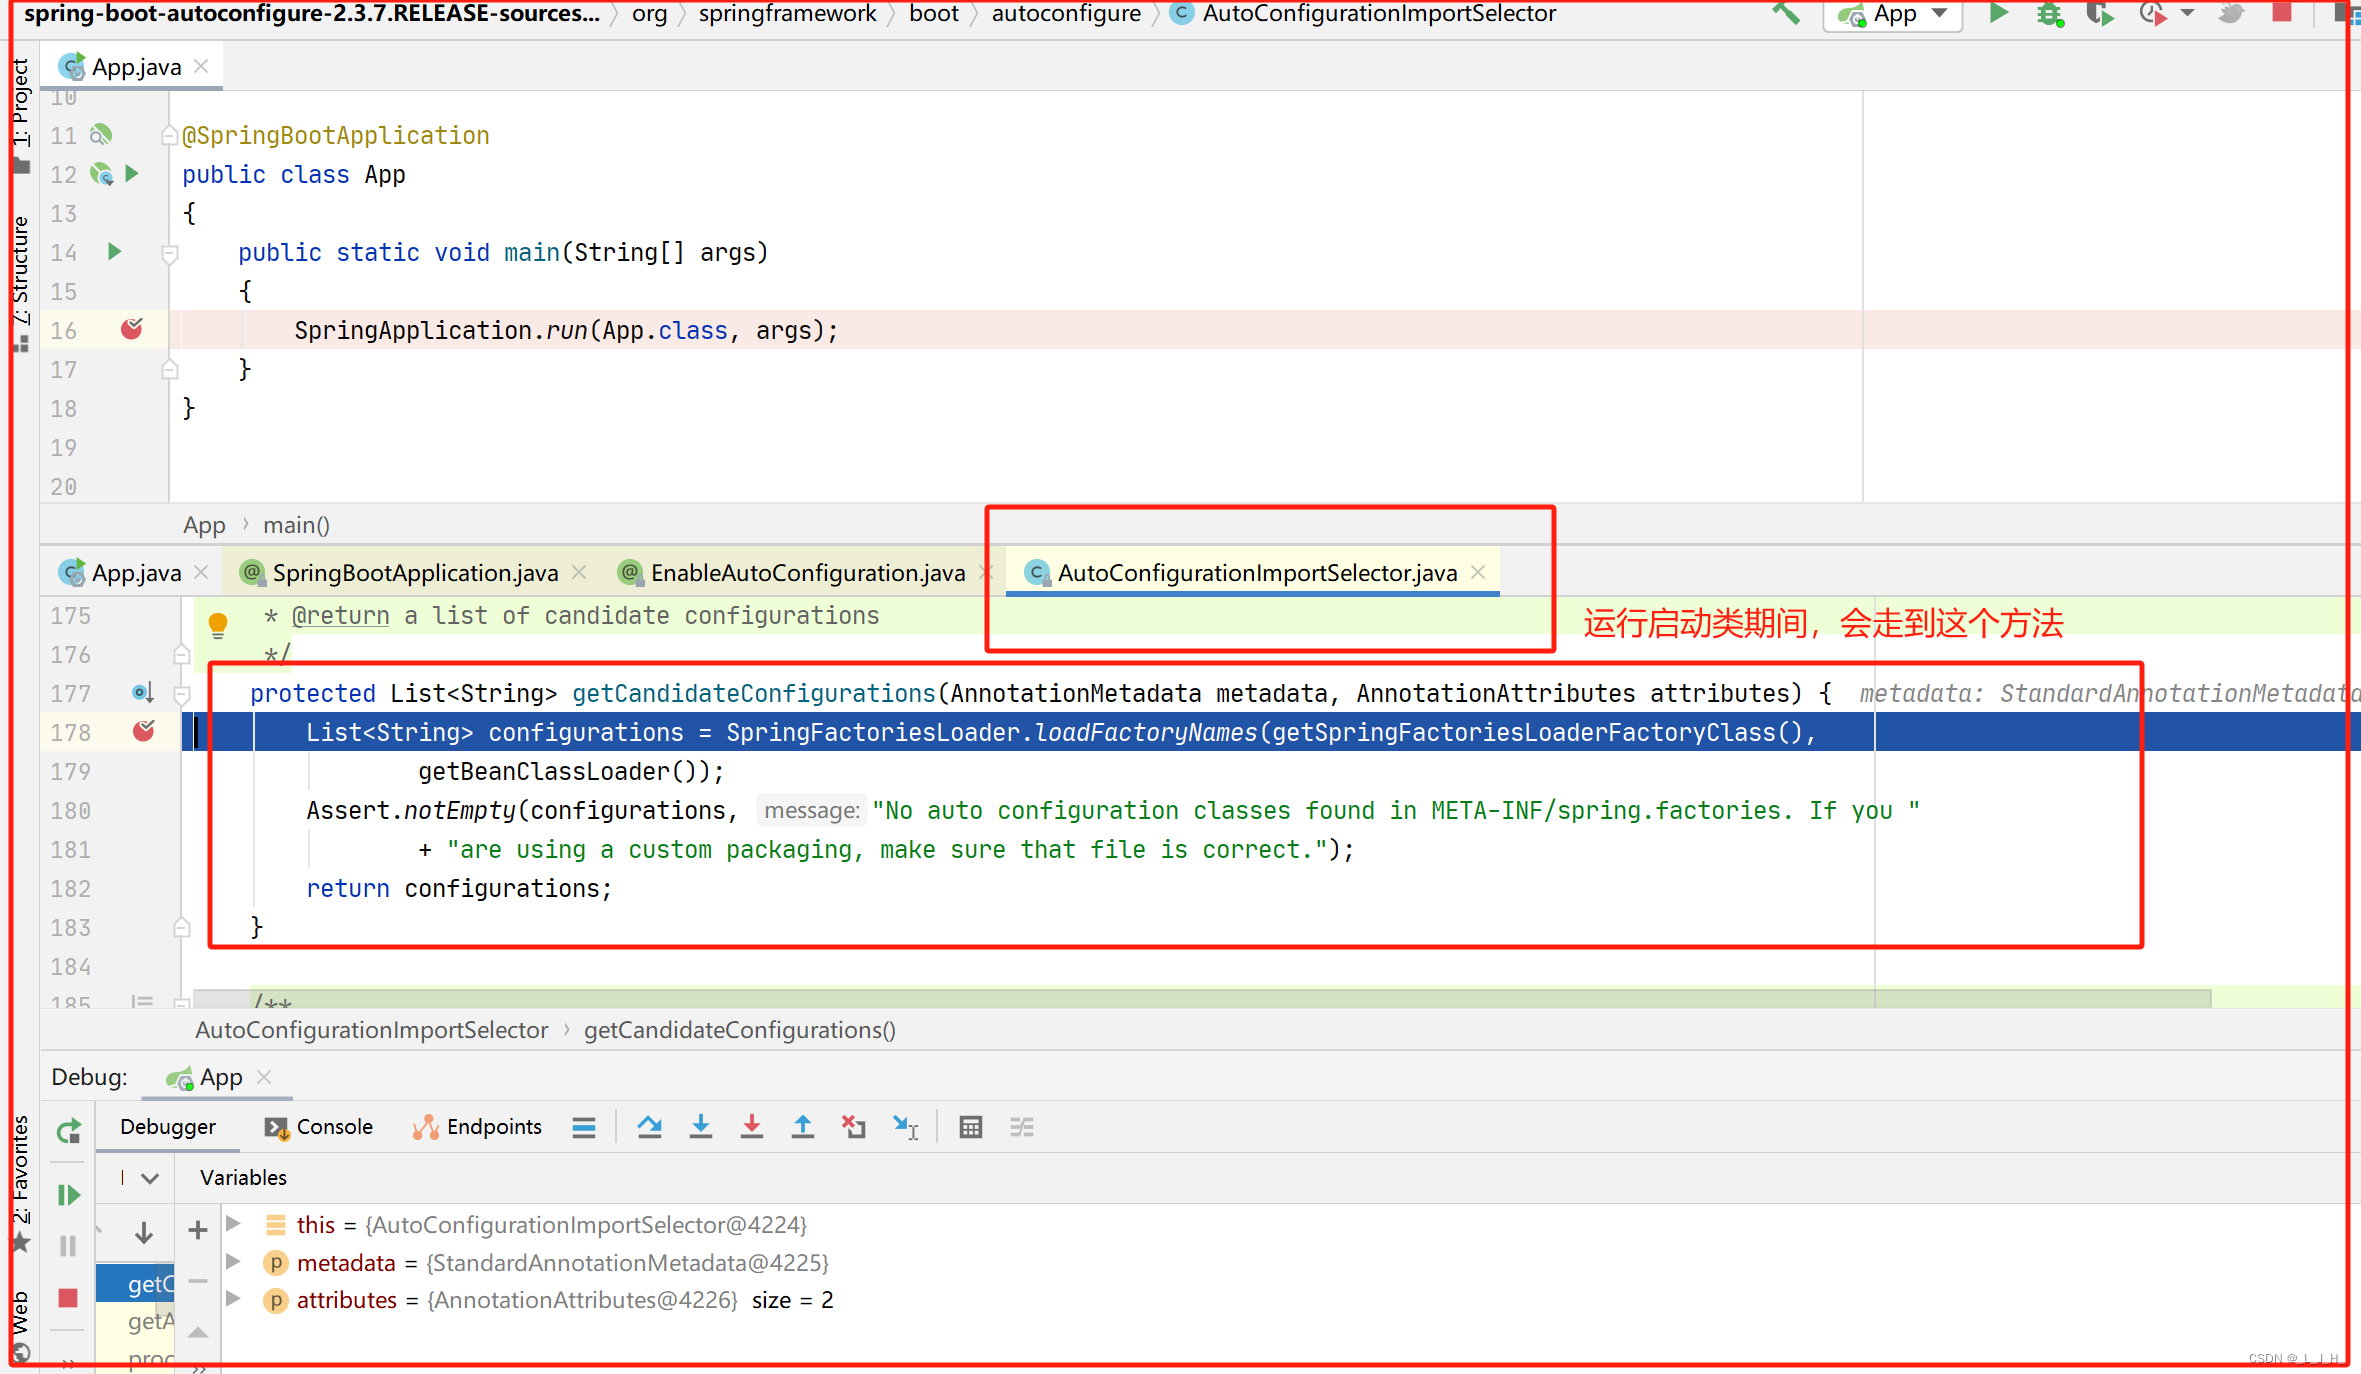The width and height of the screenshot is (2361, 1374).
Task: Switch to the Console tab
Action: pyautogui.click(x=319, y=1127)
